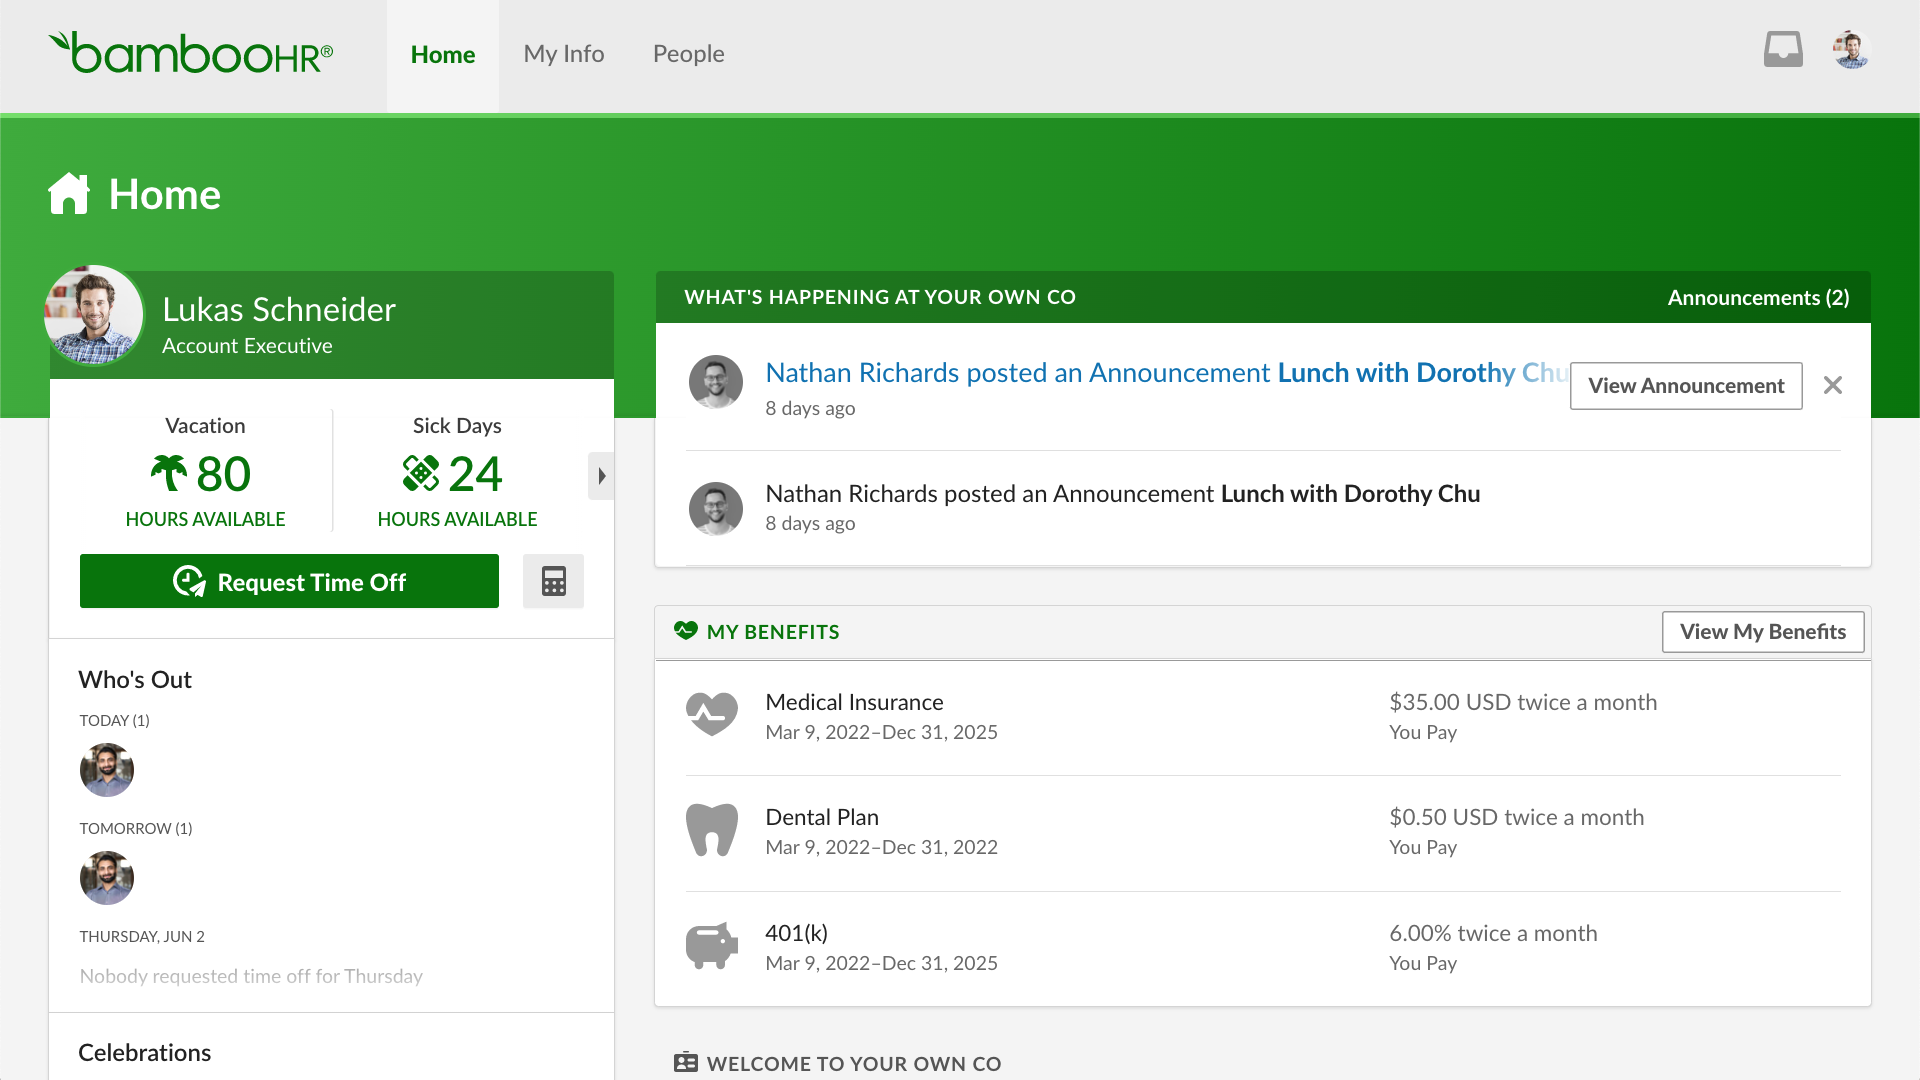The width and height of the screenshot is (1920, 1080).
Task: Click the View My Benefits button
Action: point(1762,632)
